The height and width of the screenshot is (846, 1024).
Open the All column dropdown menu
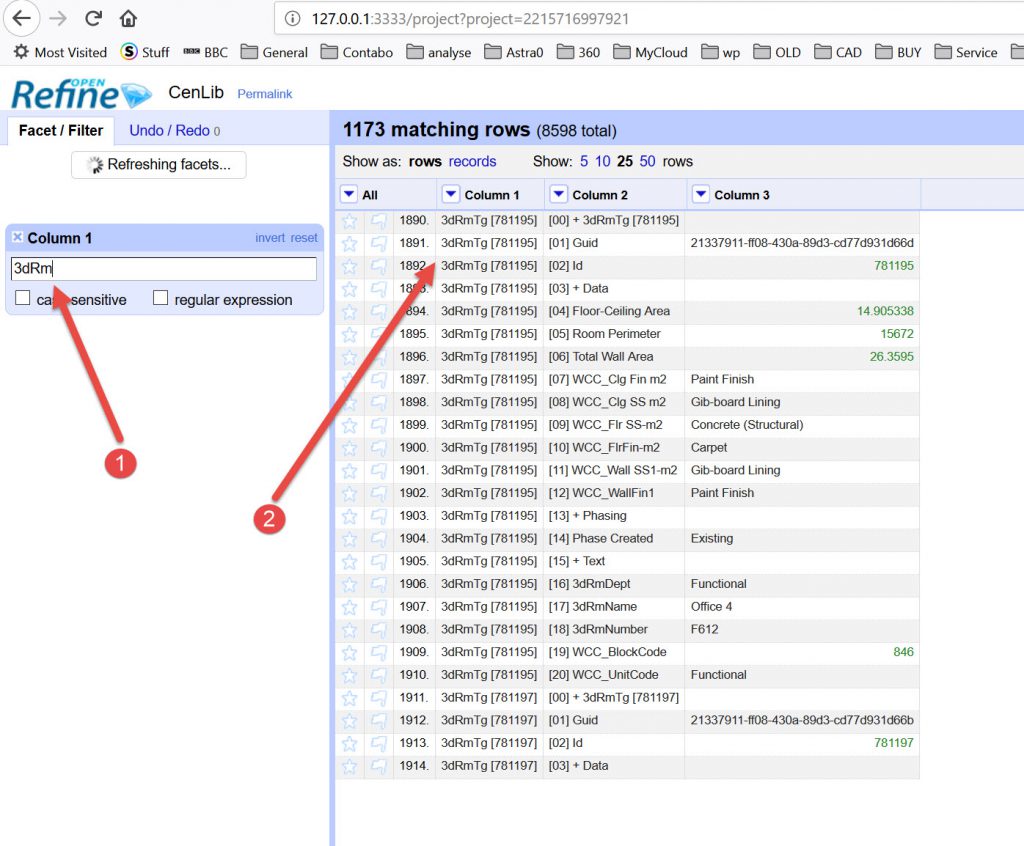tap(348, 194)
